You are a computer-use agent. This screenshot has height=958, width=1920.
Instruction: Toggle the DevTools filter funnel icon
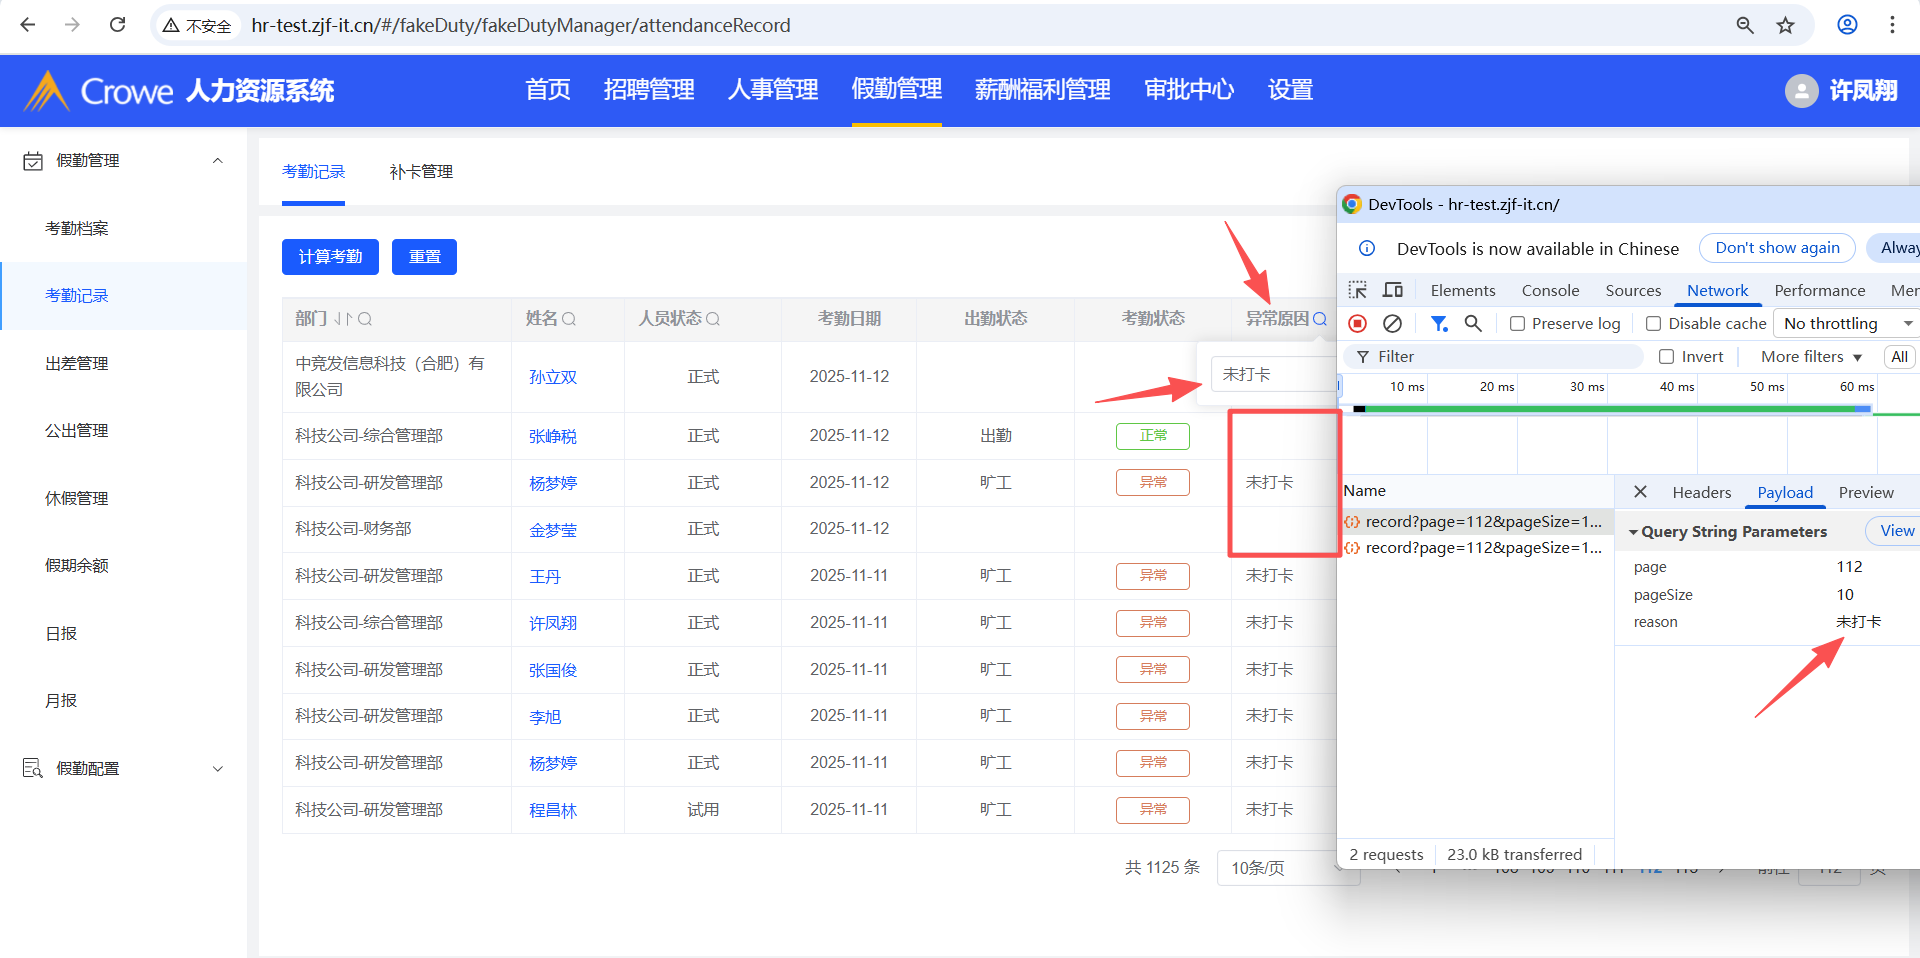click(x=1439, y=323)
